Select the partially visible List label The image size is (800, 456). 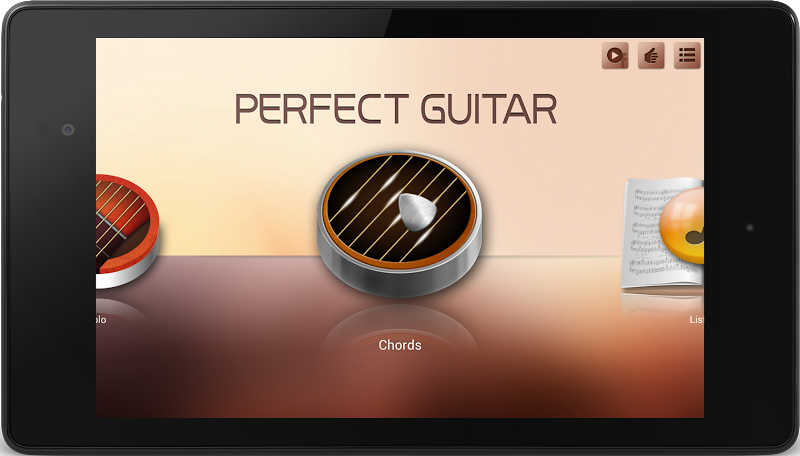click(696, 320)
